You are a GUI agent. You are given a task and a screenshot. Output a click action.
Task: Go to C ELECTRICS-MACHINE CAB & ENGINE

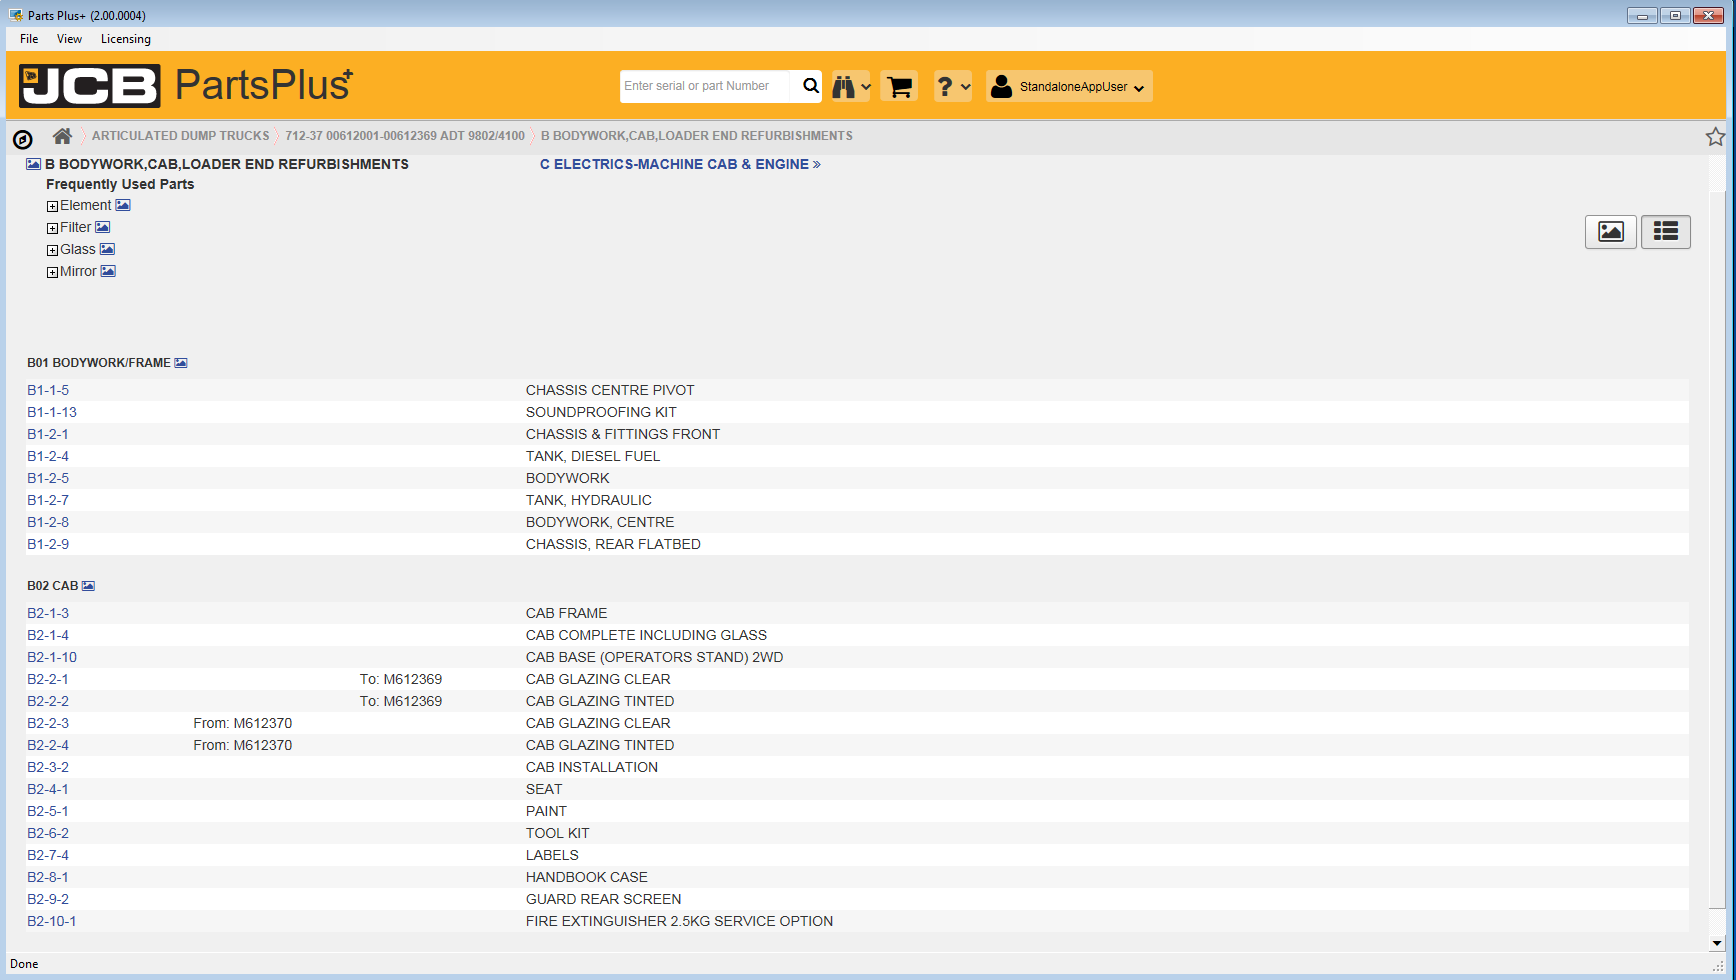[x=679, y=164]
